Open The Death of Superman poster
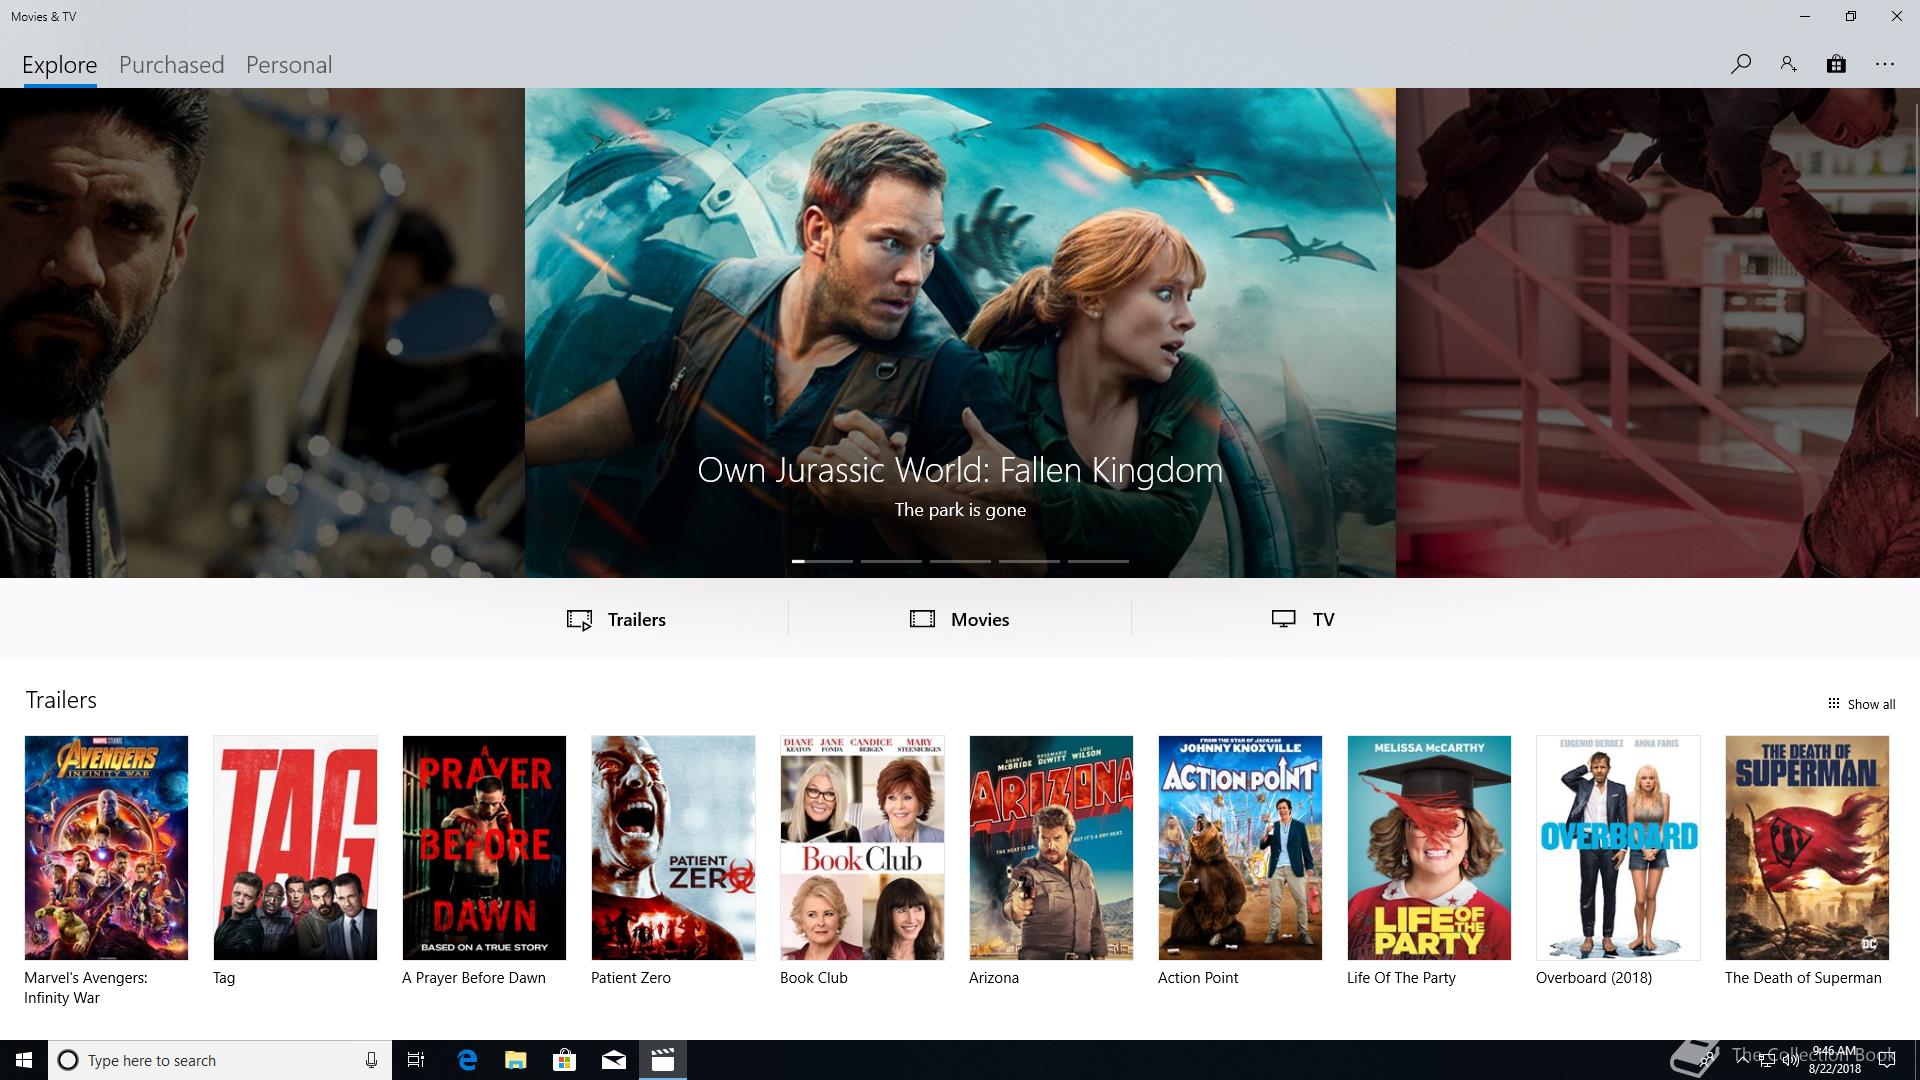 coord(1807,848)
